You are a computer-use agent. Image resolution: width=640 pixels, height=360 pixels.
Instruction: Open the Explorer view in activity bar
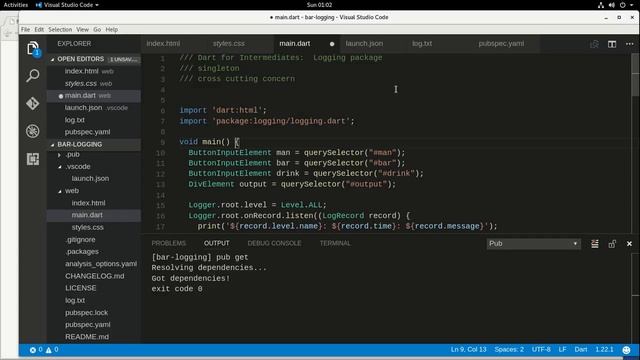33,49
